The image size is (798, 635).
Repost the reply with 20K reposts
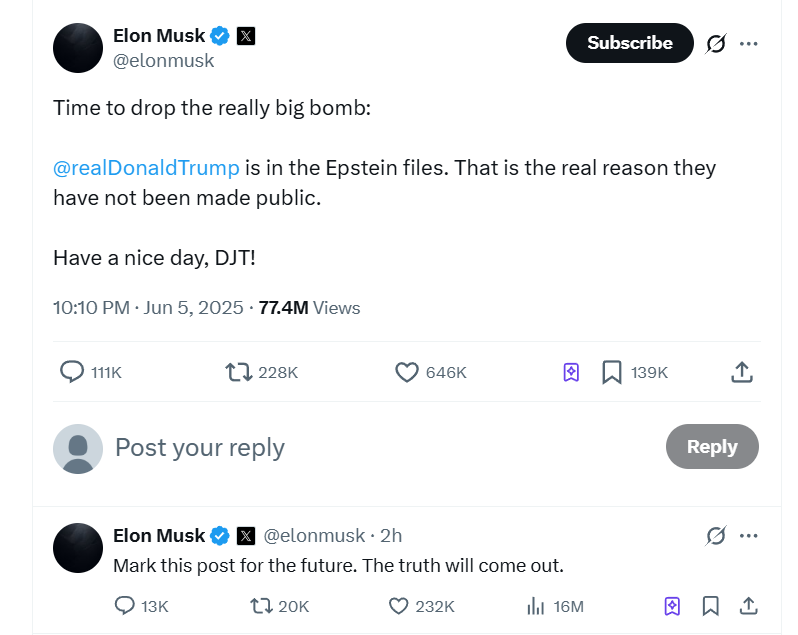click(x=261, y=605)
